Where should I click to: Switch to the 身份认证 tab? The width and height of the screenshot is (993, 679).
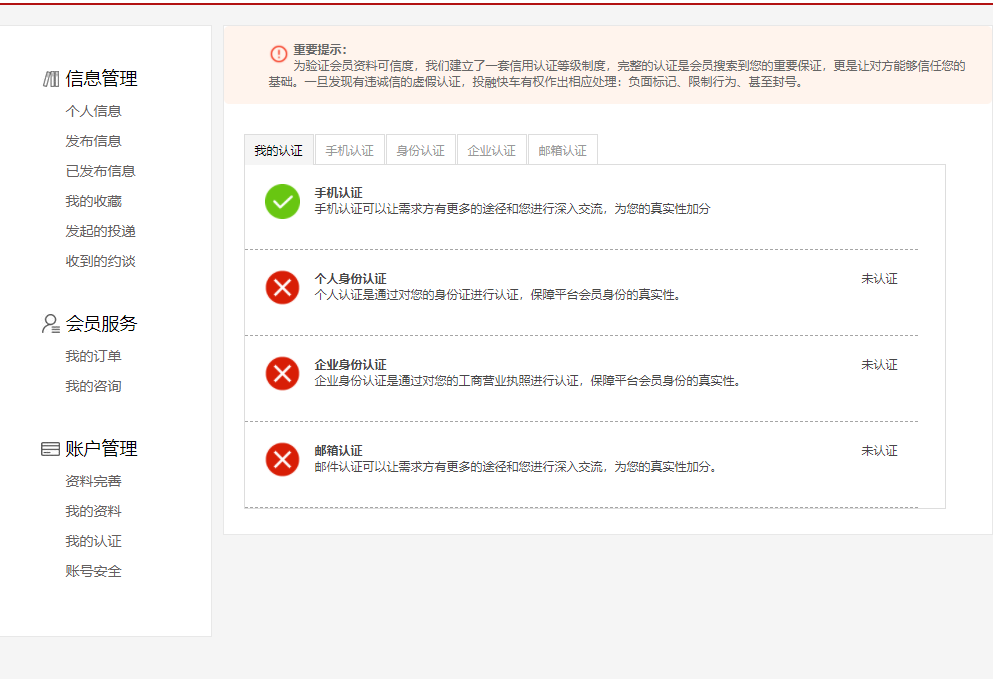(419, 148)
